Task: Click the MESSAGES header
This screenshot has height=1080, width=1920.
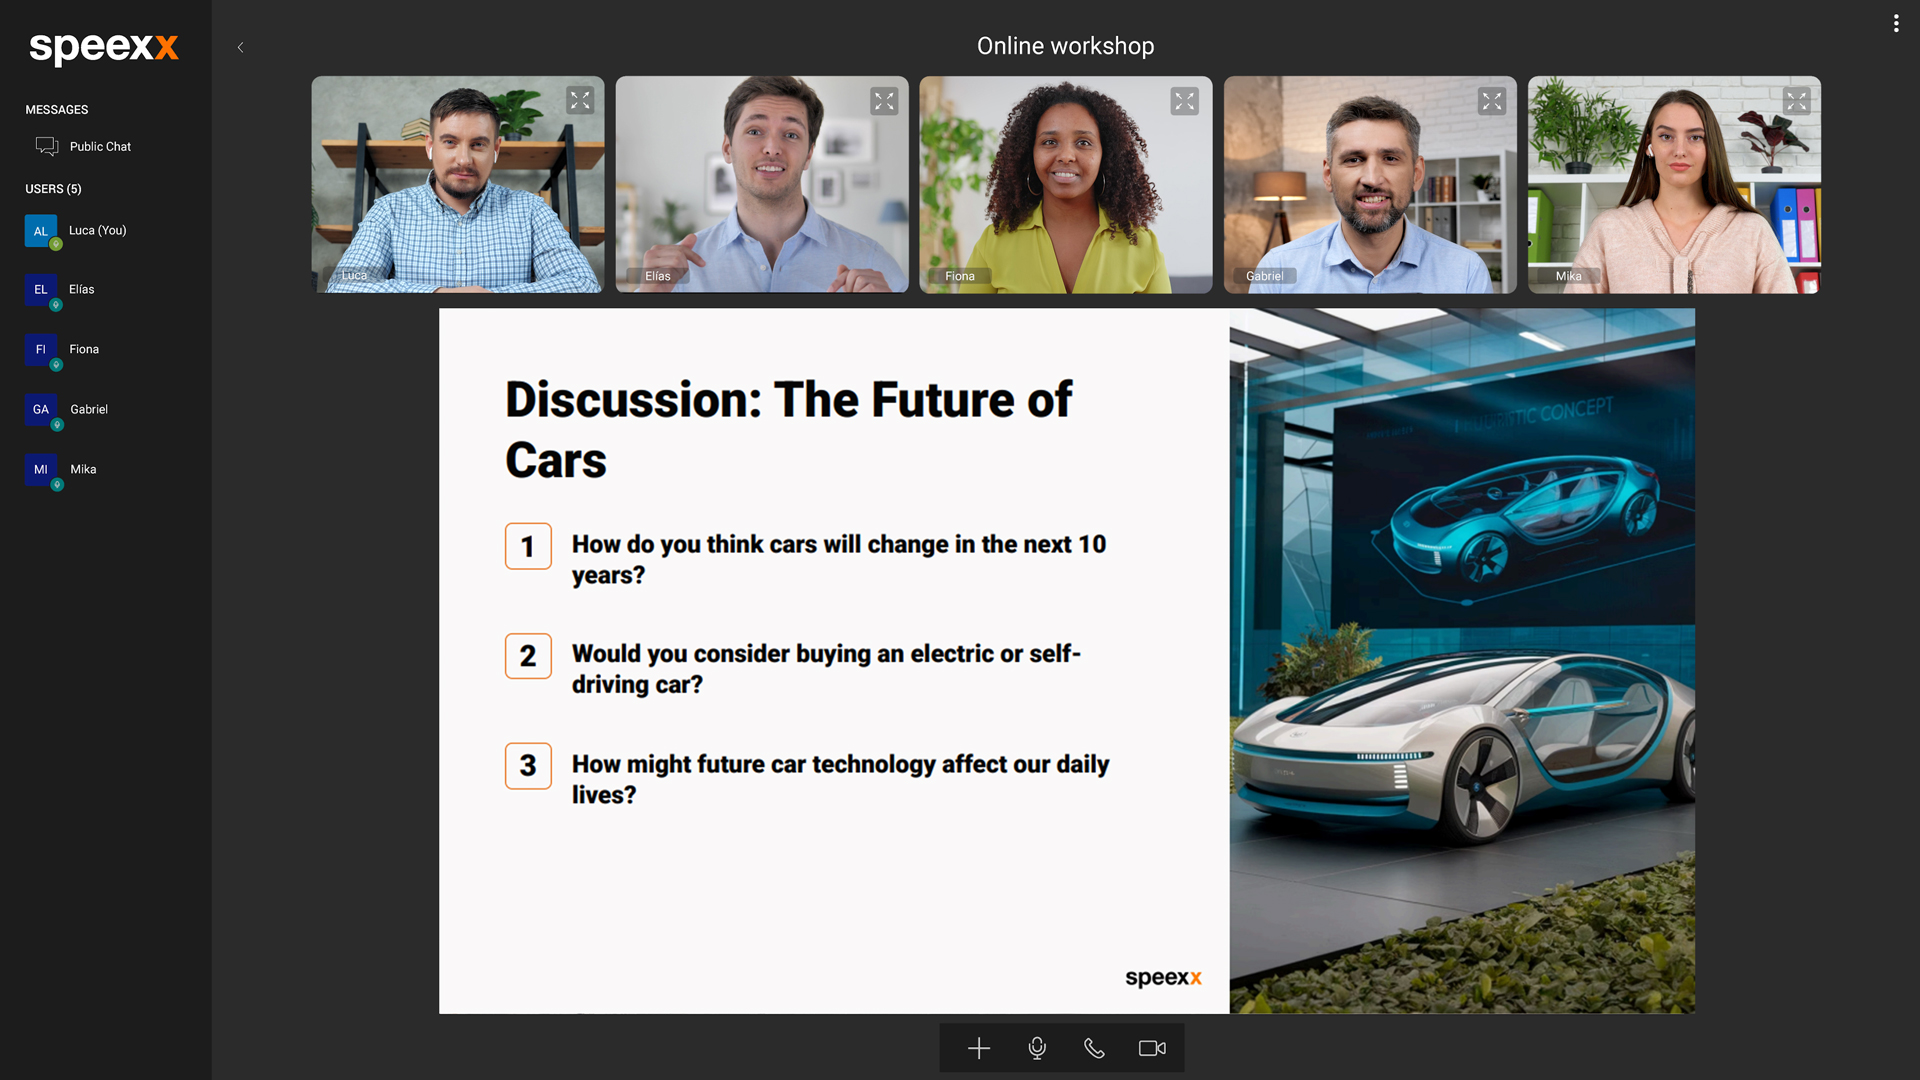Action: coord(57,110)
